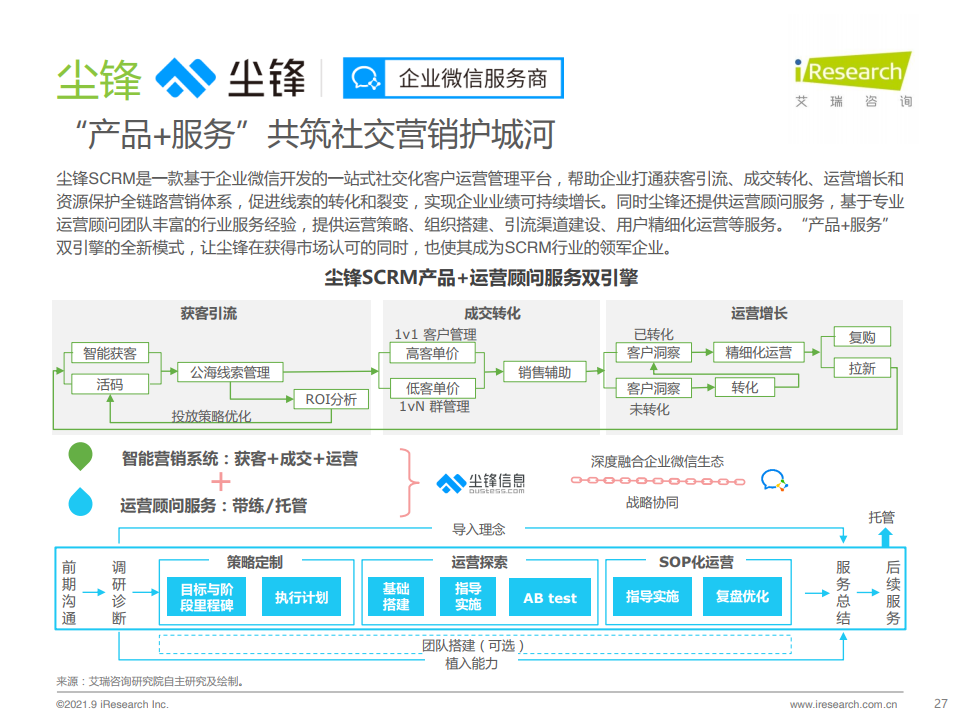Click the 基础搭建 blue block
The height and width of the screenshot is (720, 960).
[x=396, y=597]
